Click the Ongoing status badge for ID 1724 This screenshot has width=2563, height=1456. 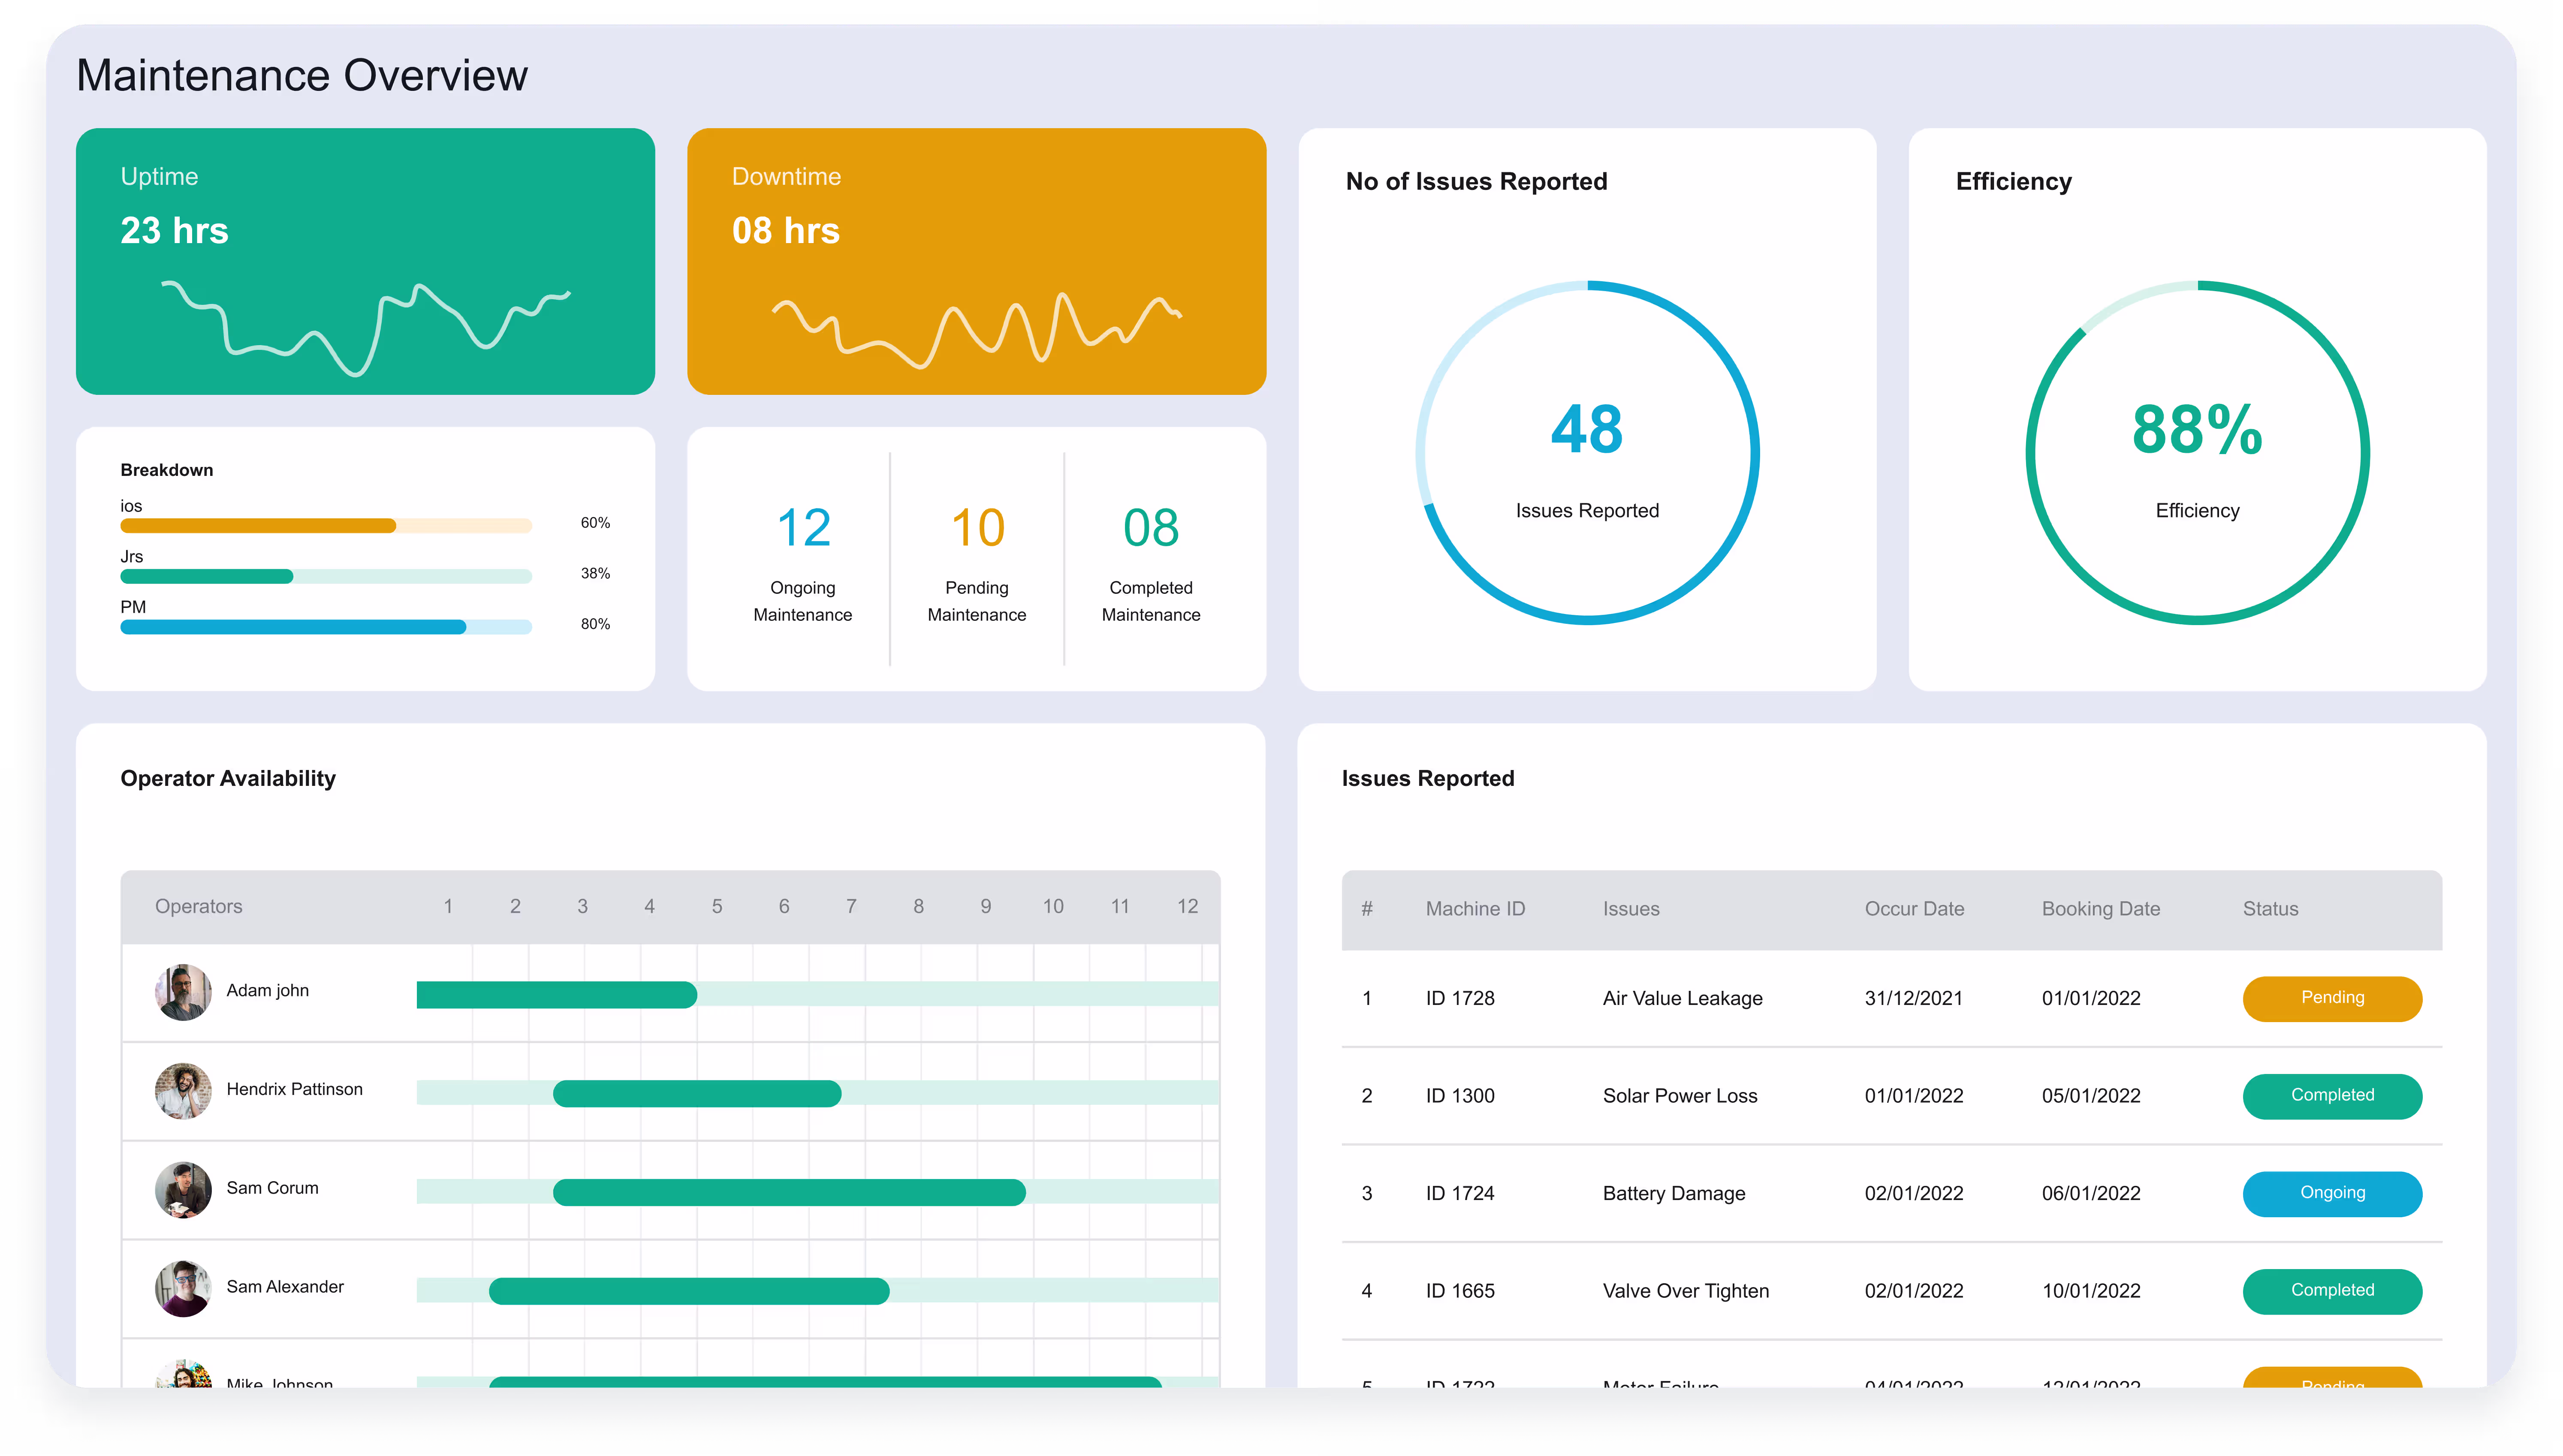(x=2331, y=1193)
